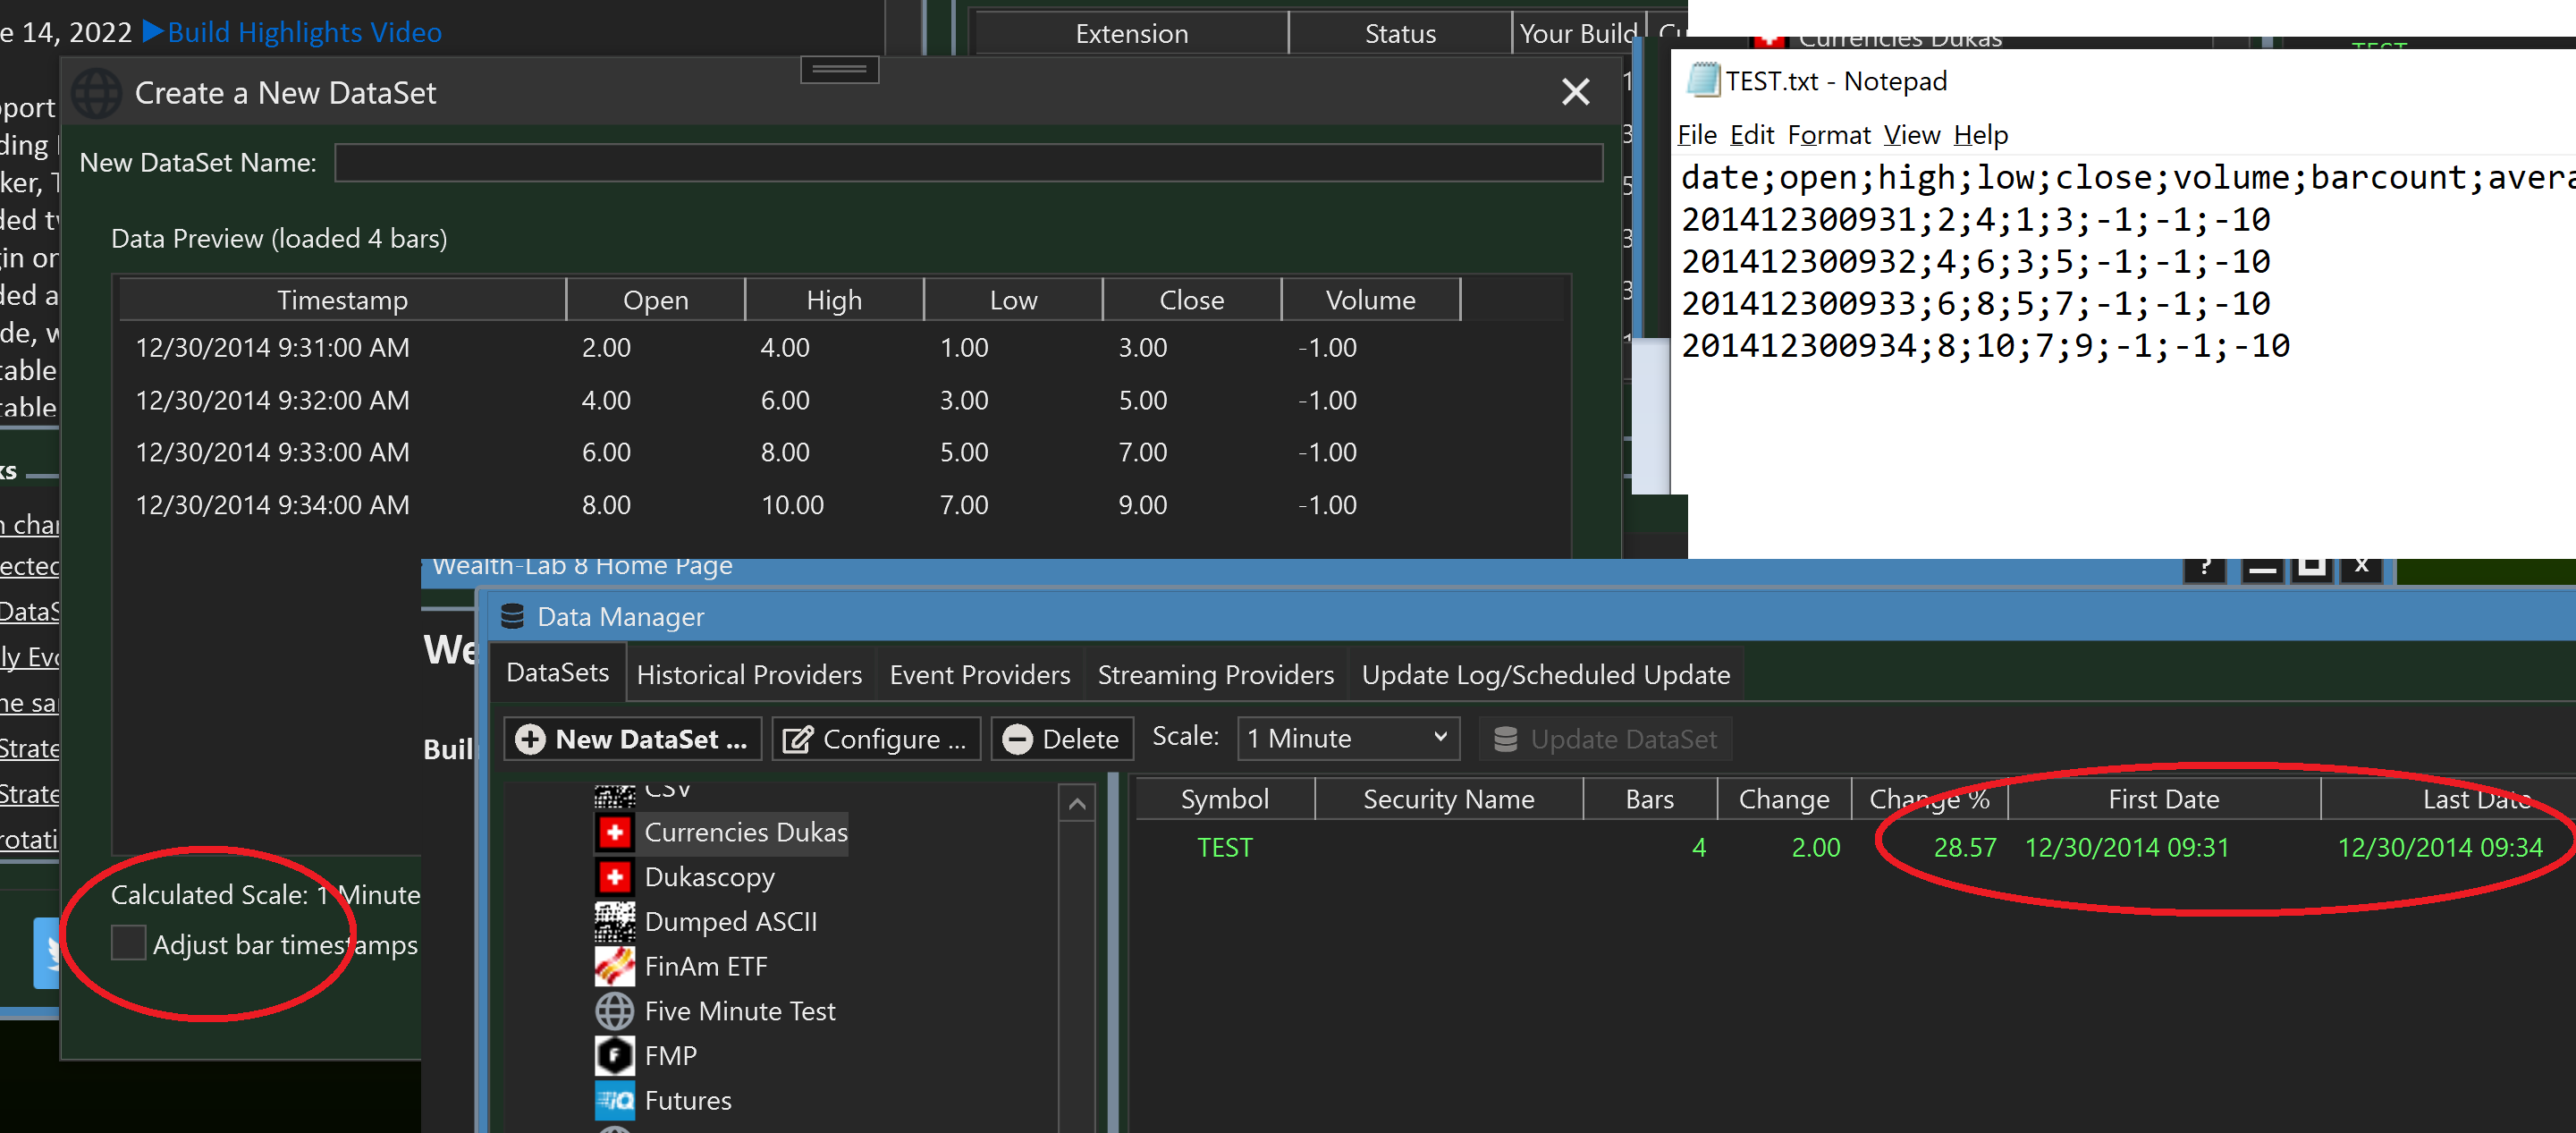The height and width of the screenshot is (1133, 2576).
Task: Delete the selected dataset
Action: click(1061, 739)
